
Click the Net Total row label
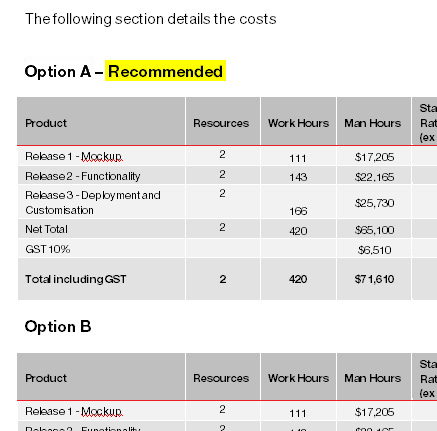[x=46, y=229]
